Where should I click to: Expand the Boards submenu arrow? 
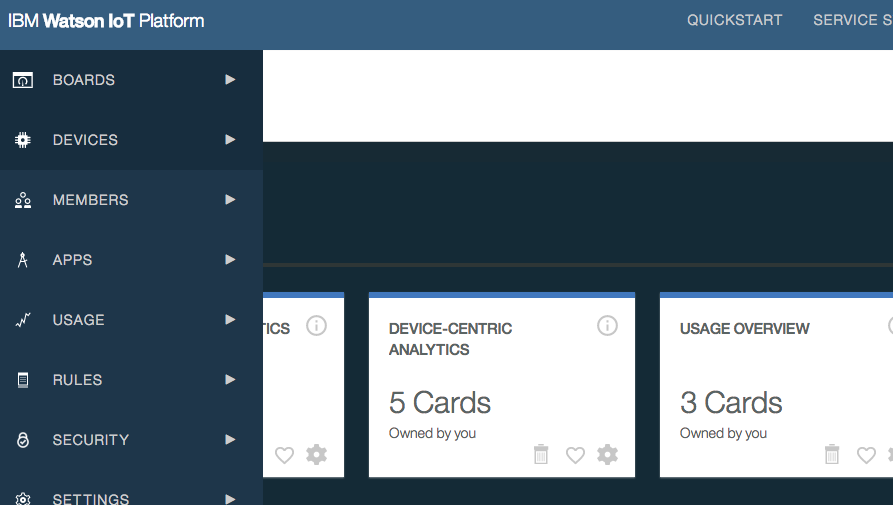[x=230, y=80]
